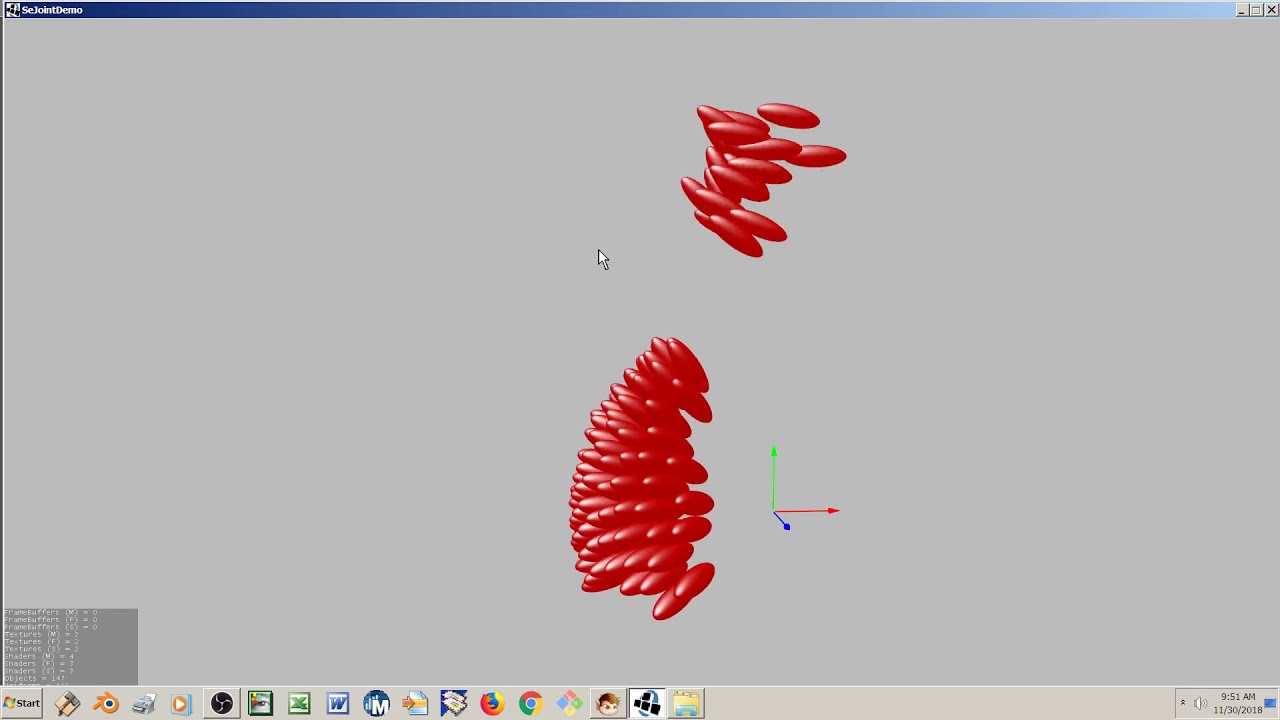Launch Blender from the taskbar
The width and height of the screenshot is (1280, 720).
pos(106,704)
